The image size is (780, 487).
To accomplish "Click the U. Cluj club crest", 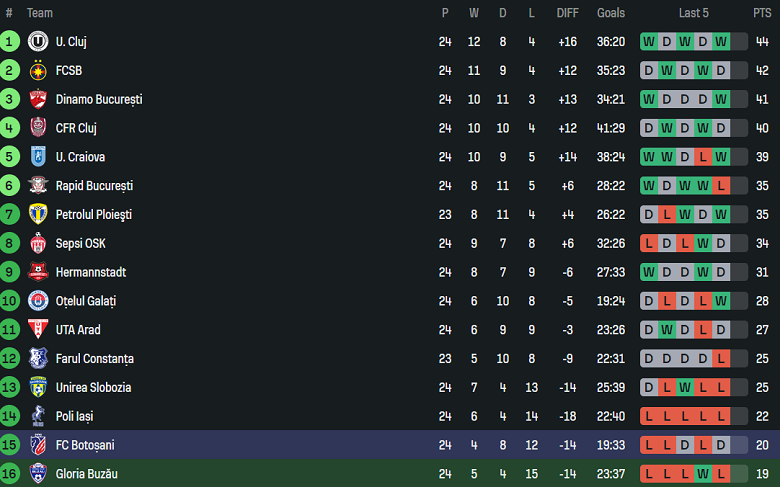I will (38, 42).
